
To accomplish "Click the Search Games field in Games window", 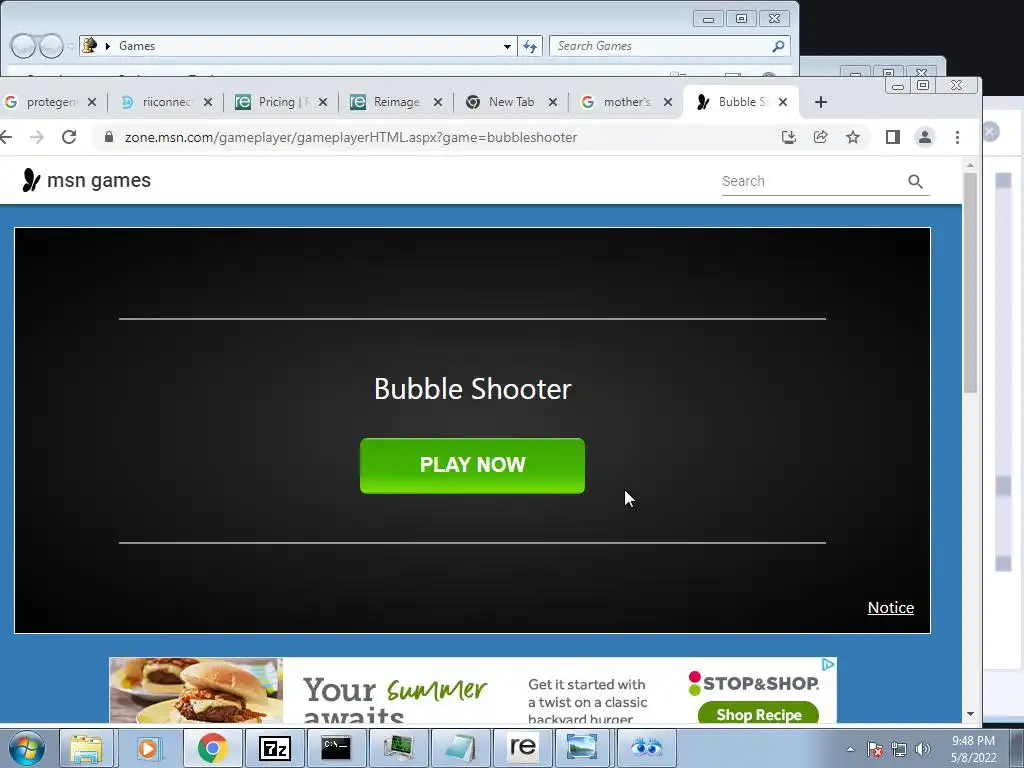I will coord(662,46).
